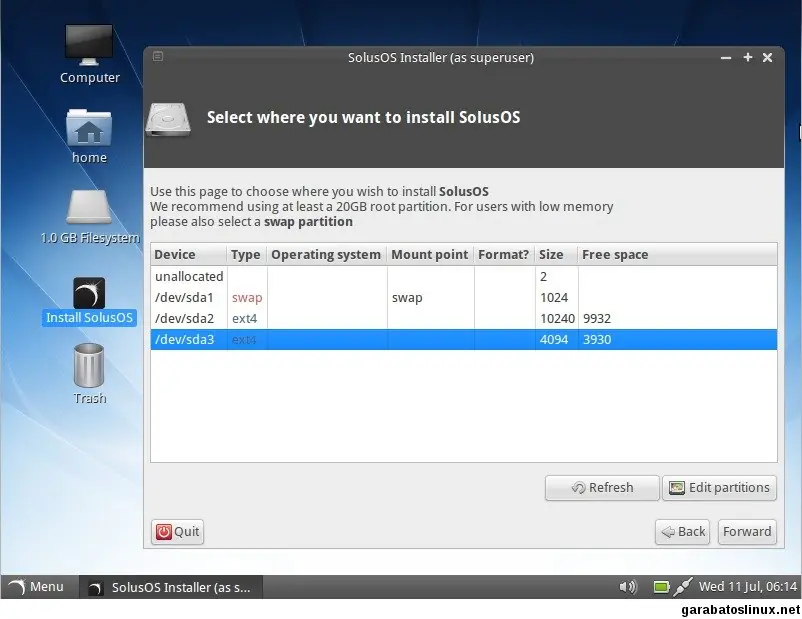Open the Computer desktop icon
Screen dimensions: 802x619
point(89,54)
